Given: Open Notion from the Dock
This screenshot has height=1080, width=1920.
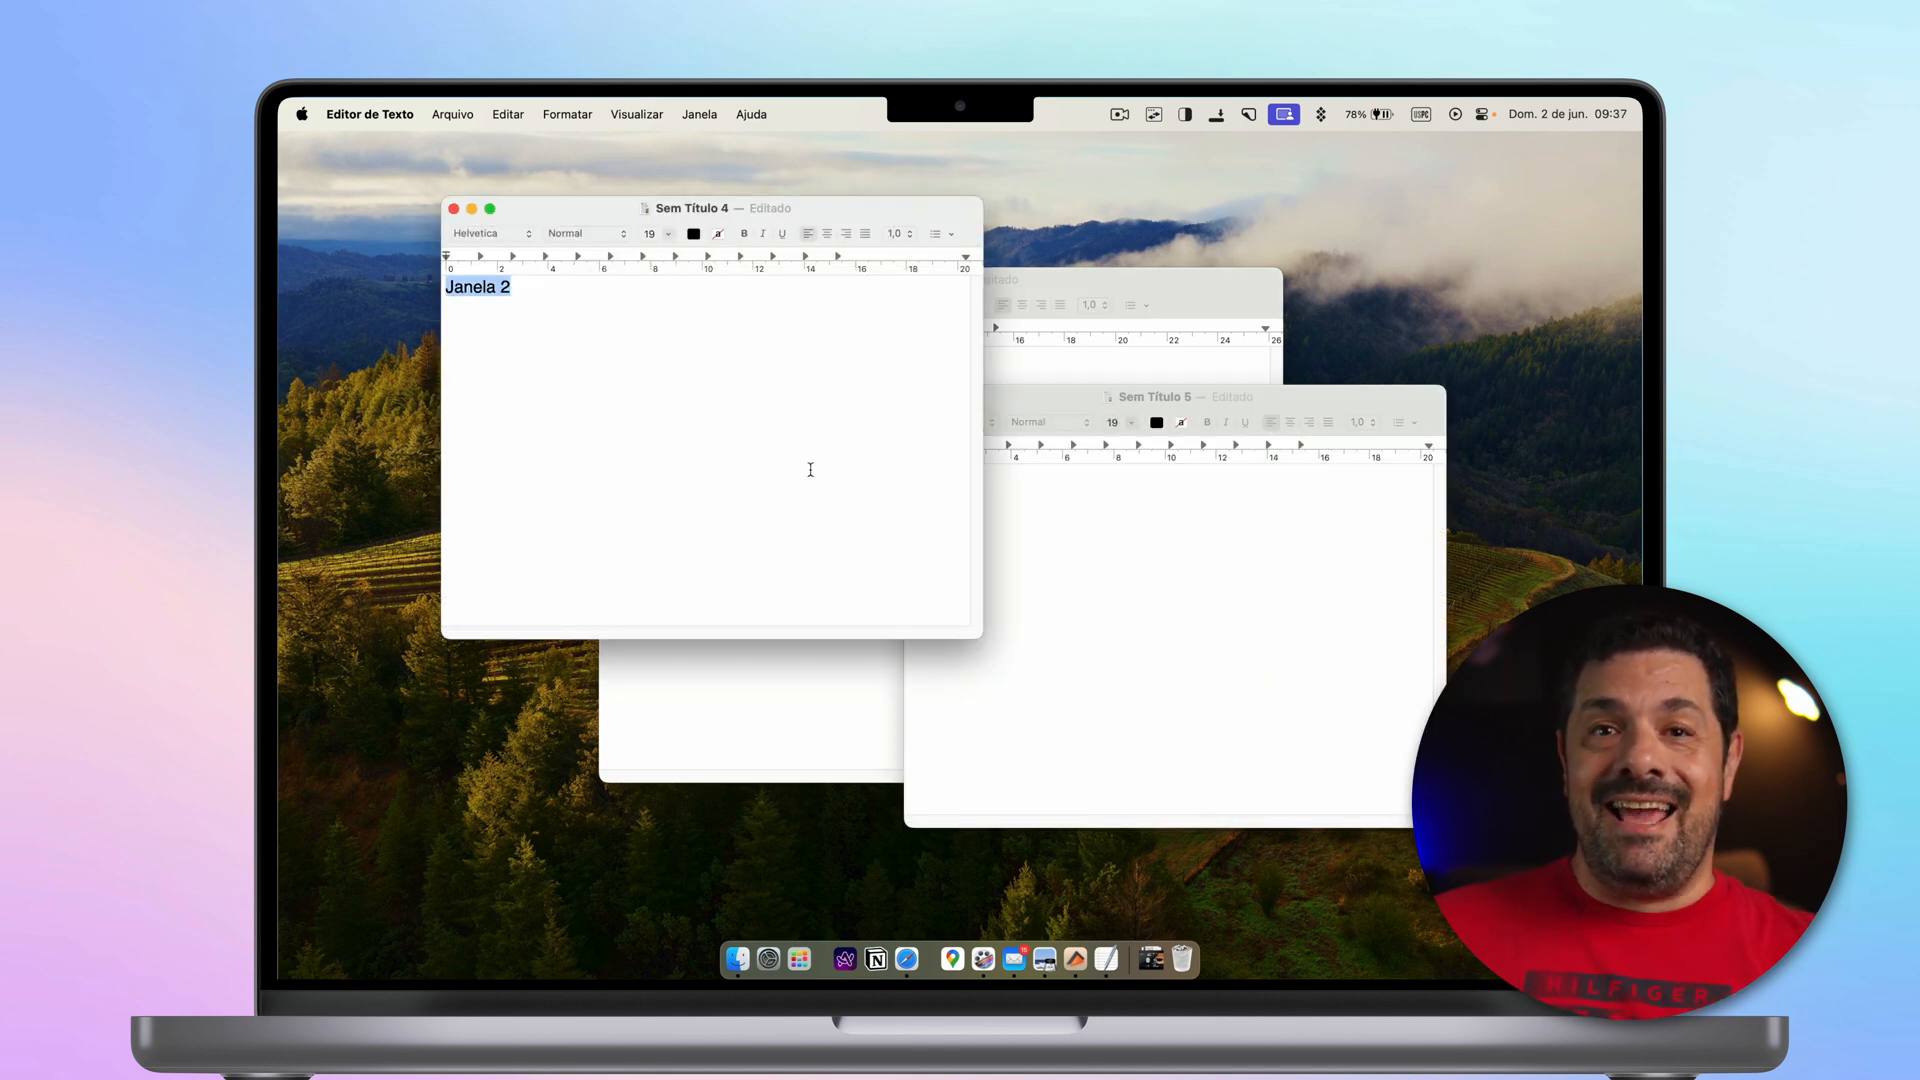Looking at the screenshot, I should coord(876,960).
